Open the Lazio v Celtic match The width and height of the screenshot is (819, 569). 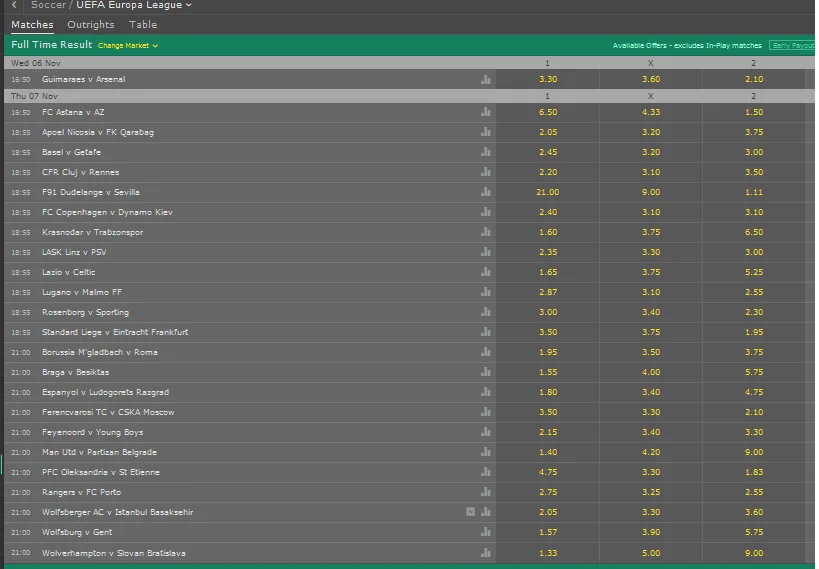(68, 272)
